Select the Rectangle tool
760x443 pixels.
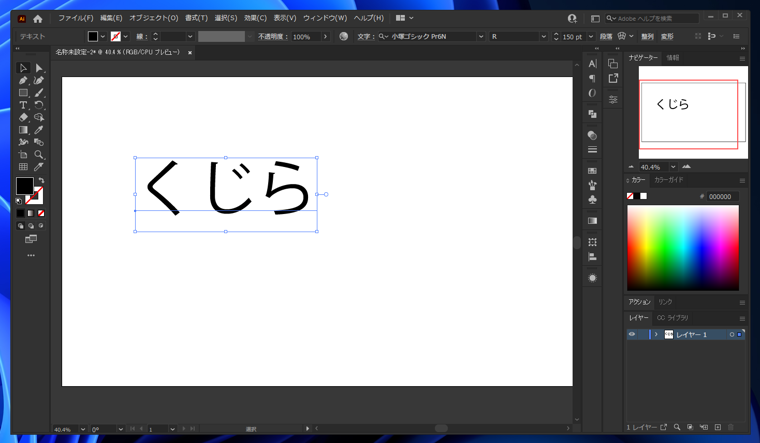click(23, 93)
